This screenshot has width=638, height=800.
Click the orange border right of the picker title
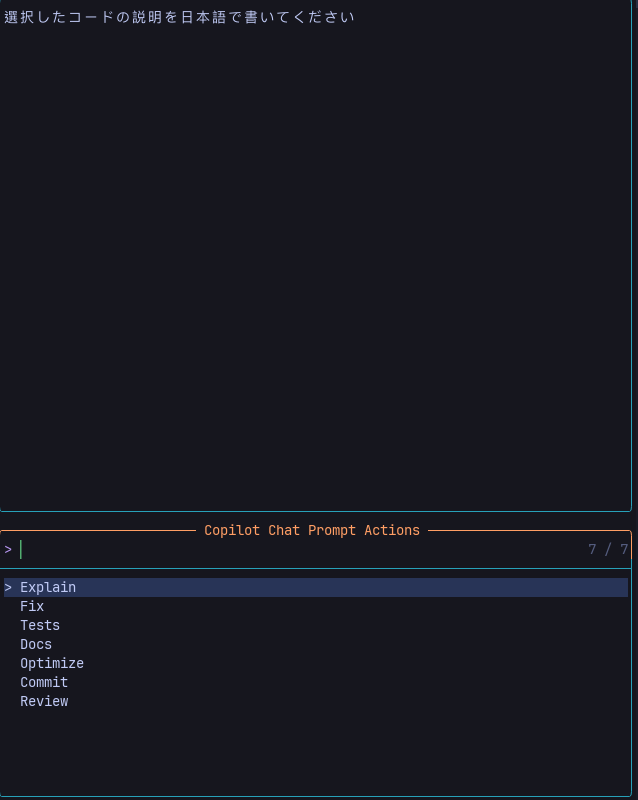[528, 531]
